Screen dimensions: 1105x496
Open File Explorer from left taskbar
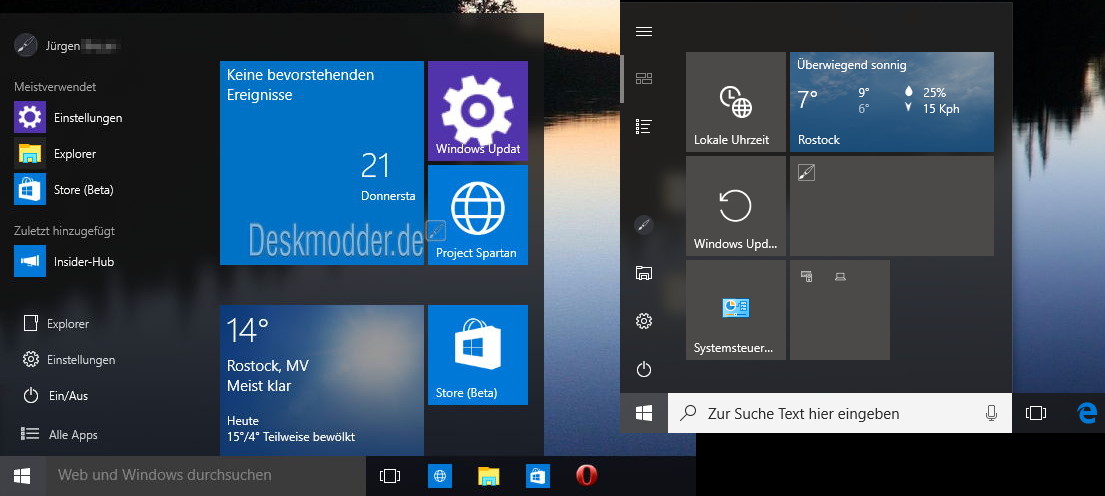488,476
